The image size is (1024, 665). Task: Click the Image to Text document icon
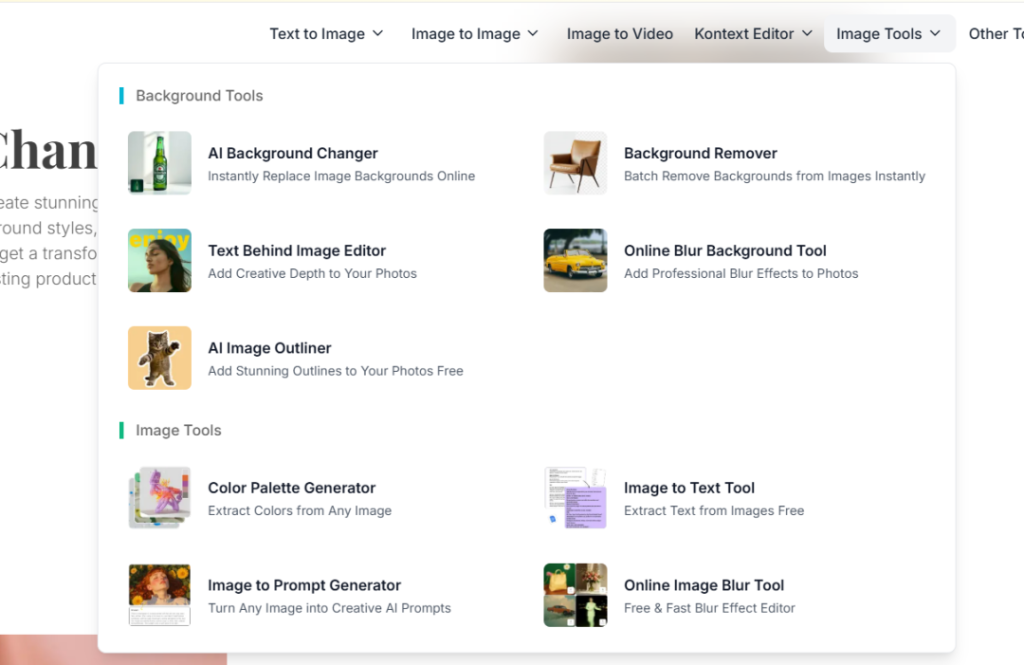click(x=575, y=497)
